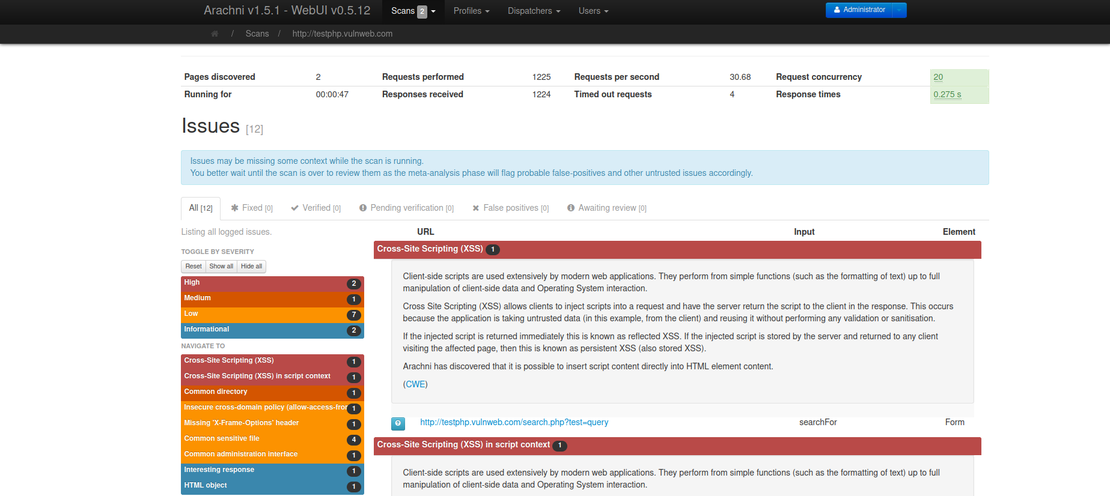The height and width of the screenshot is (496, 1110).
Task: Click the blue info icon beside search.php URL
Action: point(397,423)
